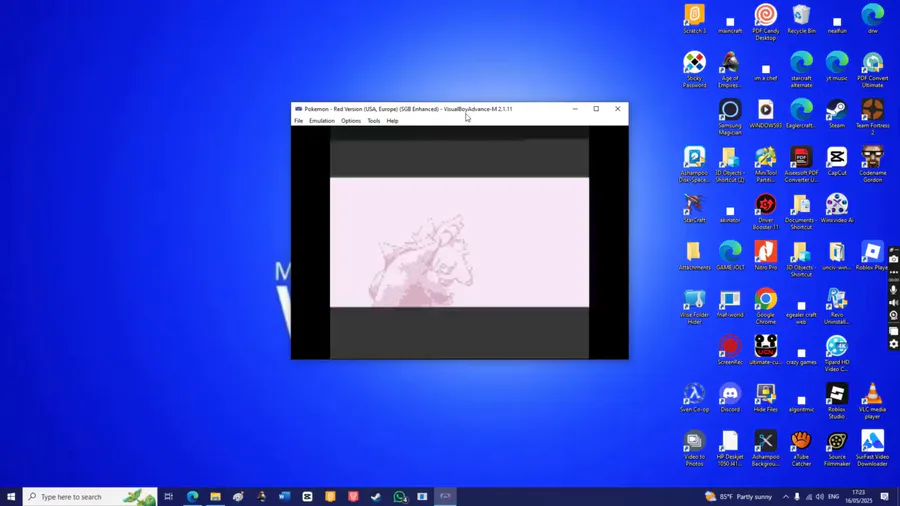Take a screenshot with recorder camera icon
The width and height of the screenshot is (900, 506).
(x=894, y=260)
